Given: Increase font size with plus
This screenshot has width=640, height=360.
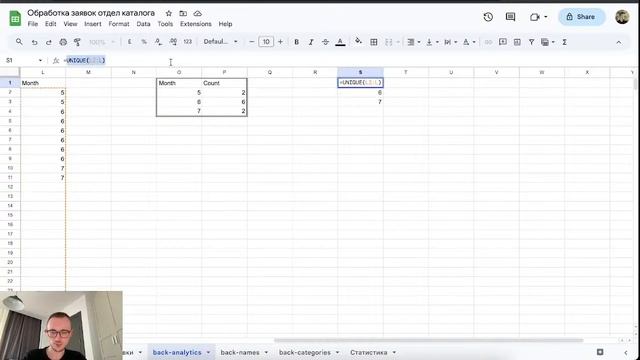Looking at the screenshot, I should coord(280,42).
